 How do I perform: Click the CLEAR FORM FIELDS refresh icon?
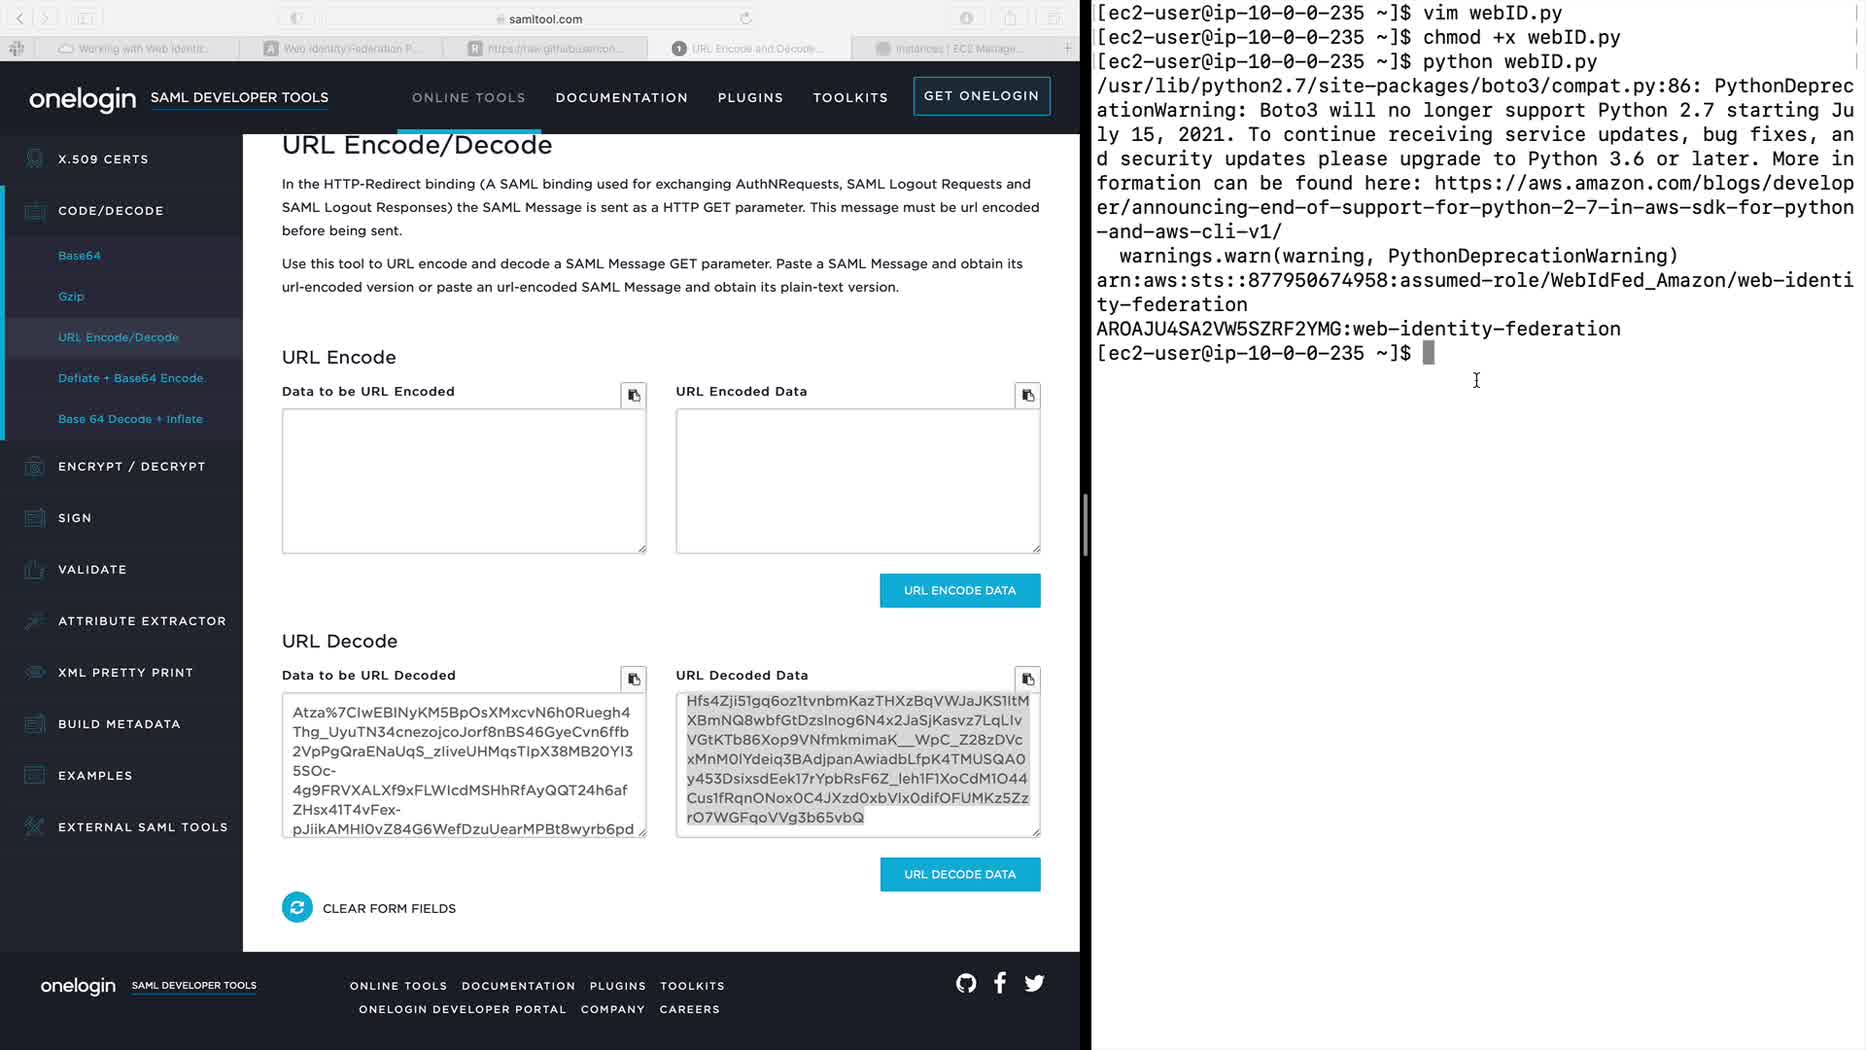click(297, 907)
